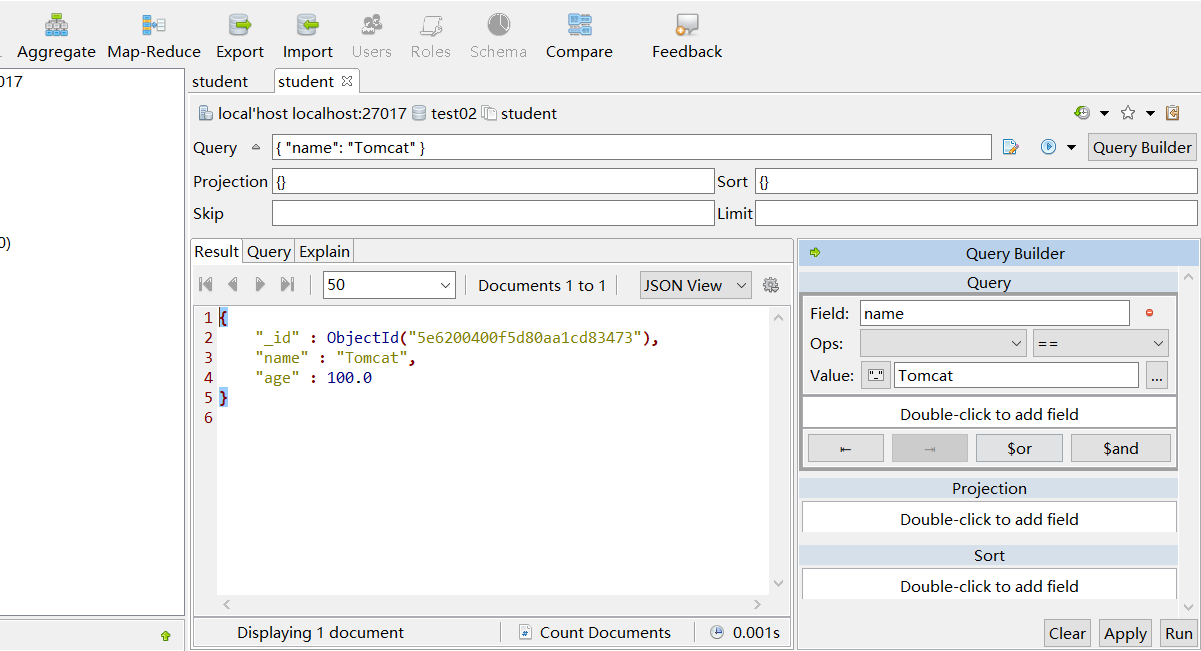Image resolution: width=1201 pixels, height=651 pixels.
Task: Open the Schema explorer
Action: [498, 37]
